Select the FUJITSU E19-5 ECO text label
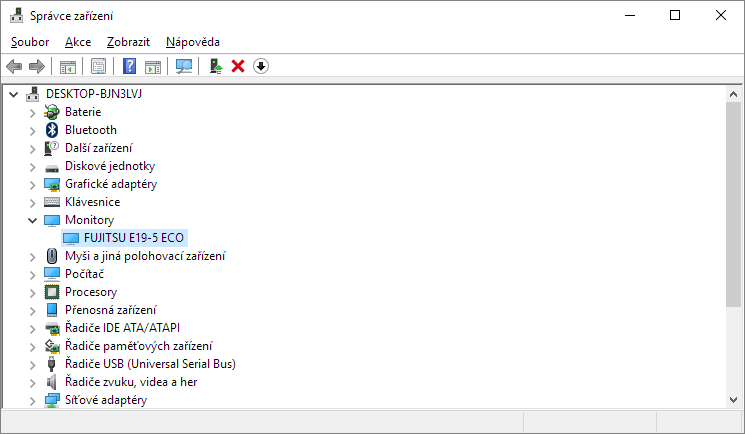This screenshot has height=434, width=745. pyautogui.click(x=134, y=238)
